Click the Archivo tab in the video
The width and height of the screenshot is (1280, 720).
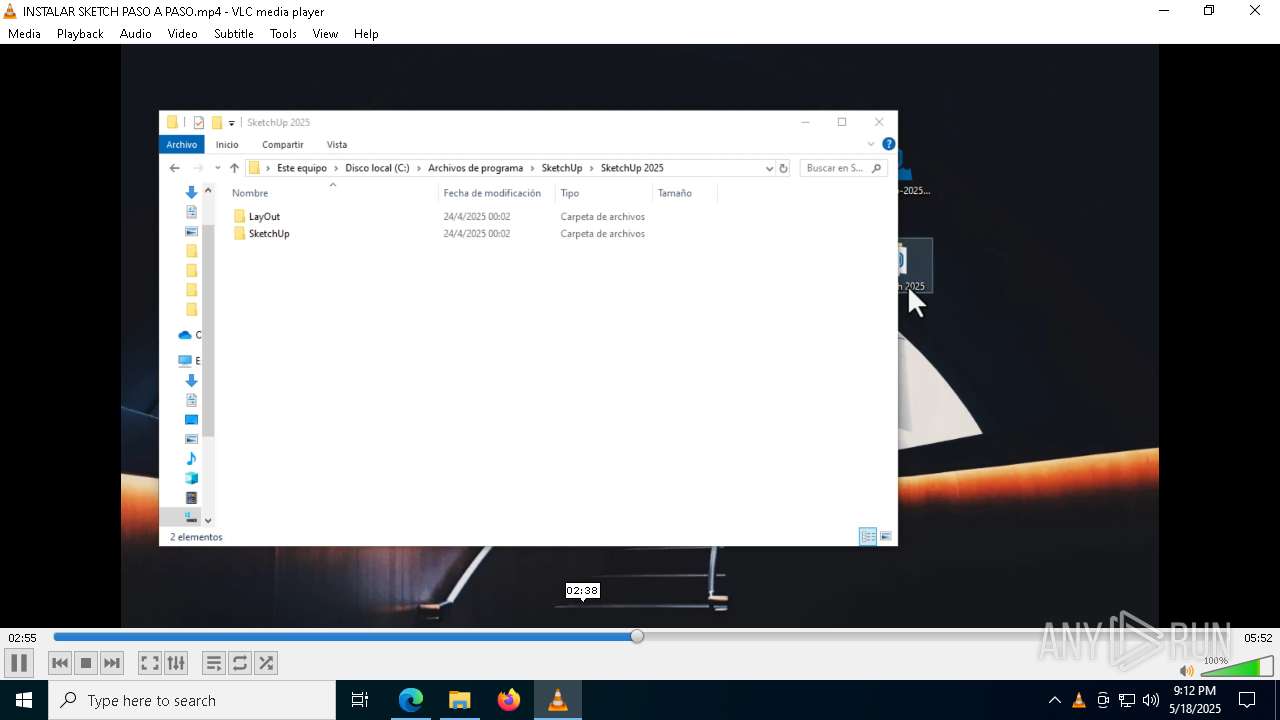pos(182,145)
